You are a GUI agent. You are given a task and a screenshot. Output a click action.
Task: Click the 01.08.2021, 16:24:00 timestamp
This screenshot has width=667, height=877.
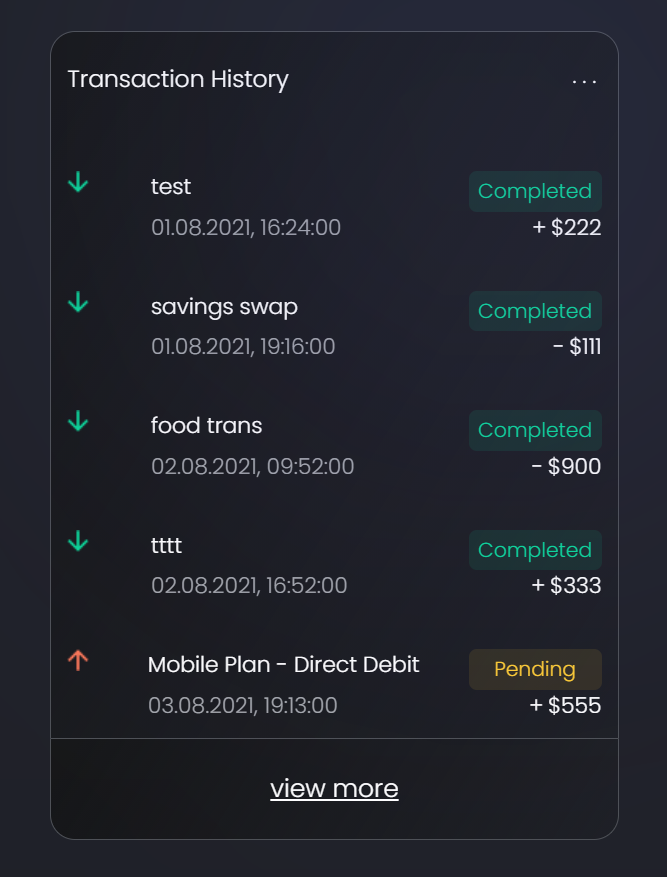click(x=246, y=228)
